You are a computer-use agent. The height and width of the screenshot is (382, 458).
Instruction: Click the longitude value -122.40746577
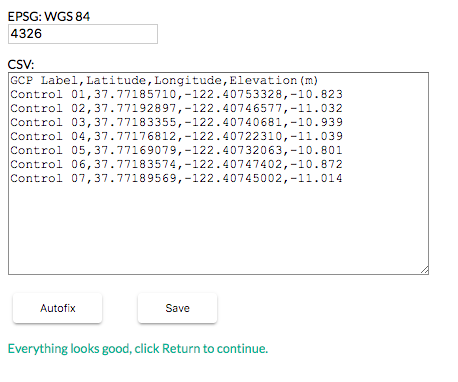tap(233, 108)
